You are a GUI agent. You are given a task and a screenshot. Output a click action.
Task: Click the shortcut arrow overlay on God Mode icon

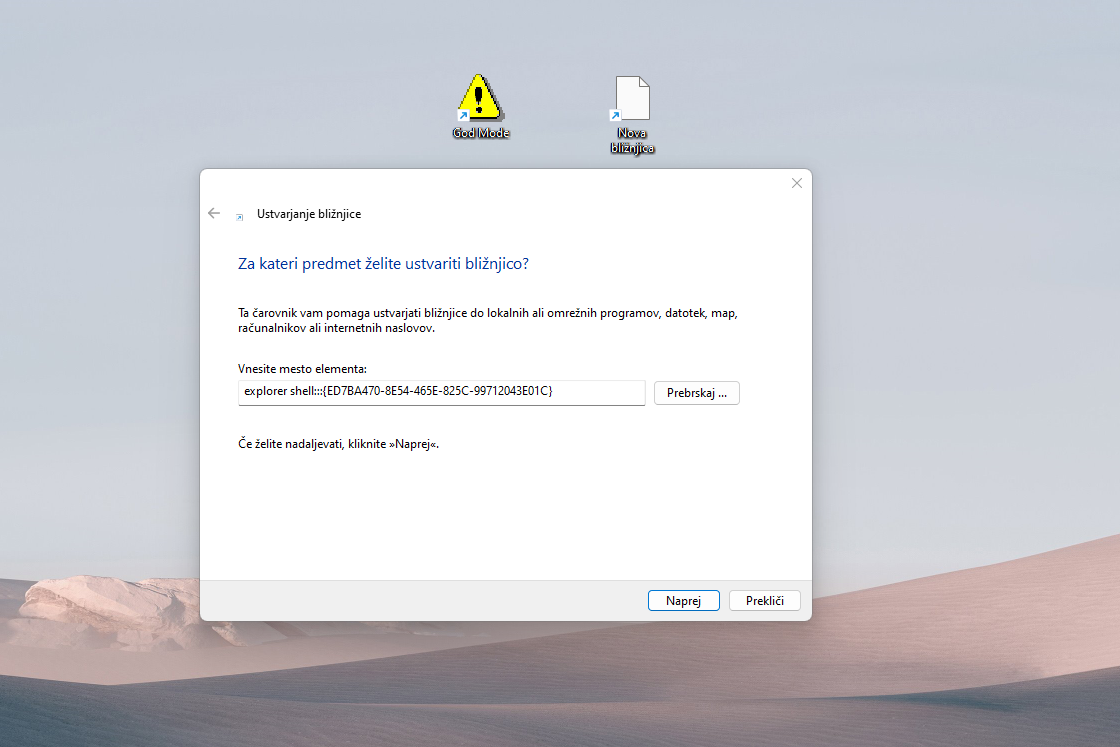(464, 115)
